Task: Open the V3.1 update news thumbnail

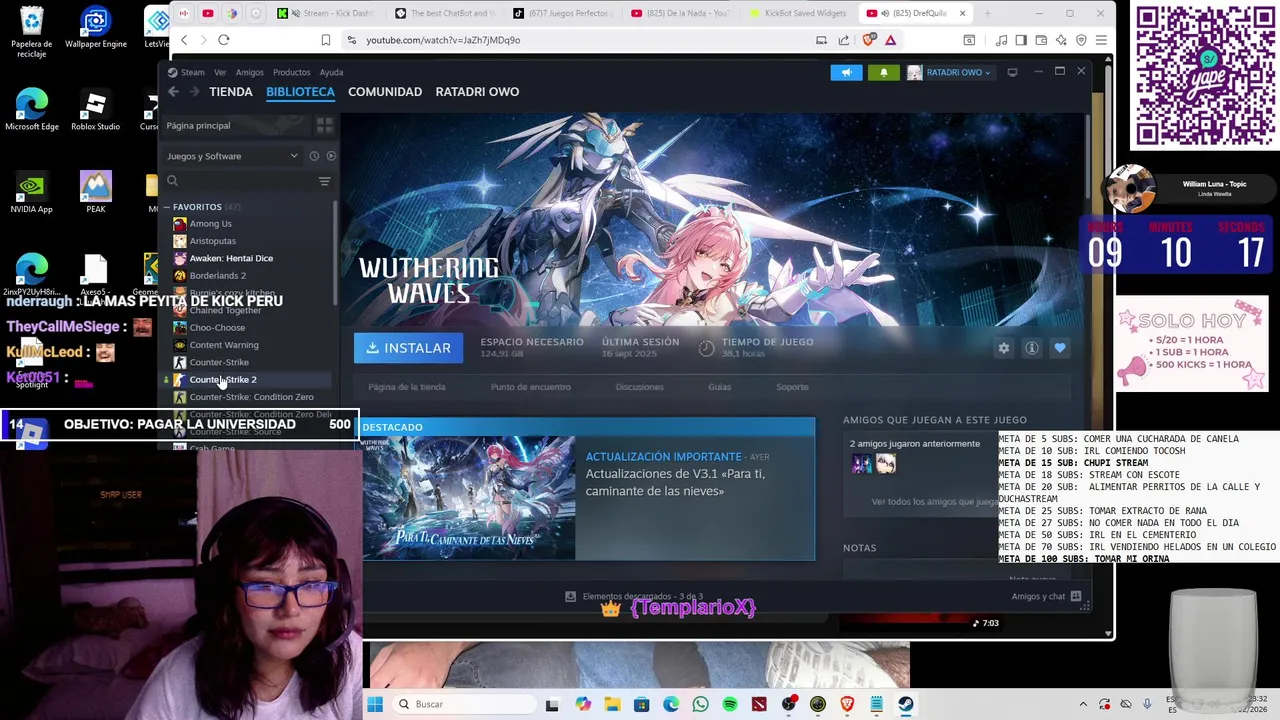Action: pos(469,498)
